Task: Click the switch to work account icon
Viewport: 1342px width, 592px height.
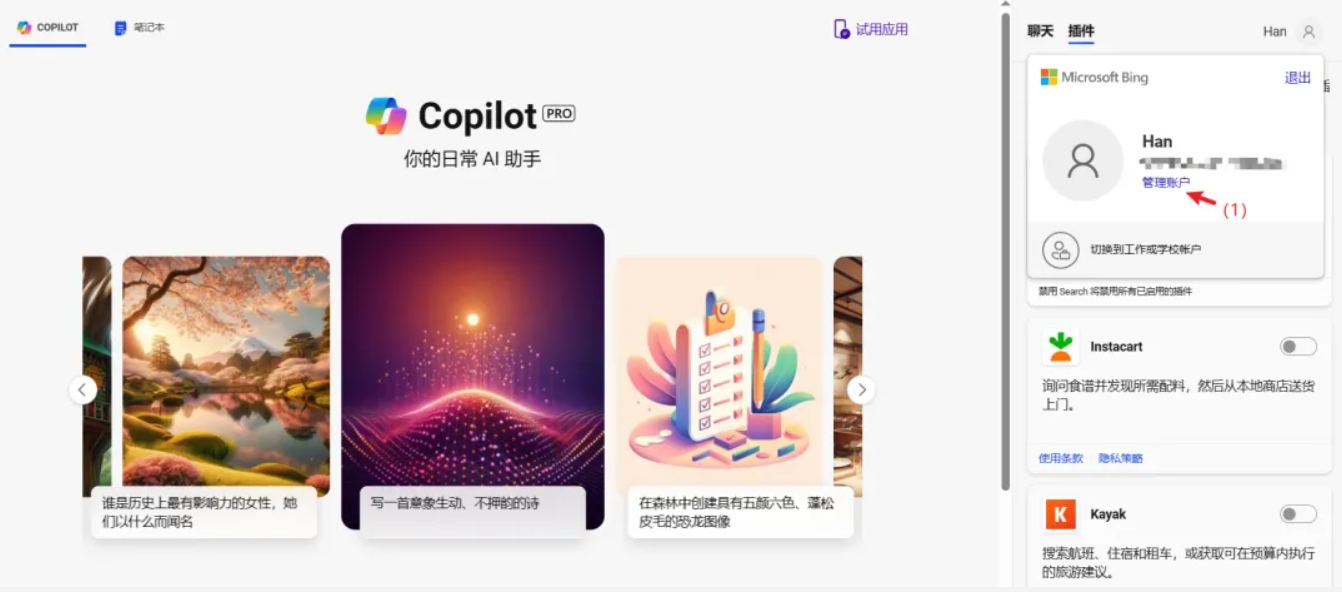Action: point(1061,250)
